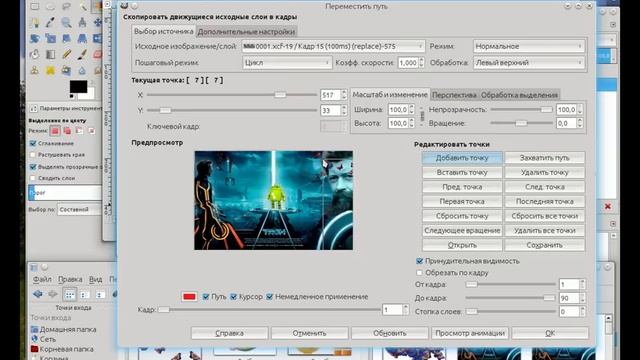This screenshot has height=360, width=640.
Task: Select the Perspective tool
Action: tap(82, 38)
